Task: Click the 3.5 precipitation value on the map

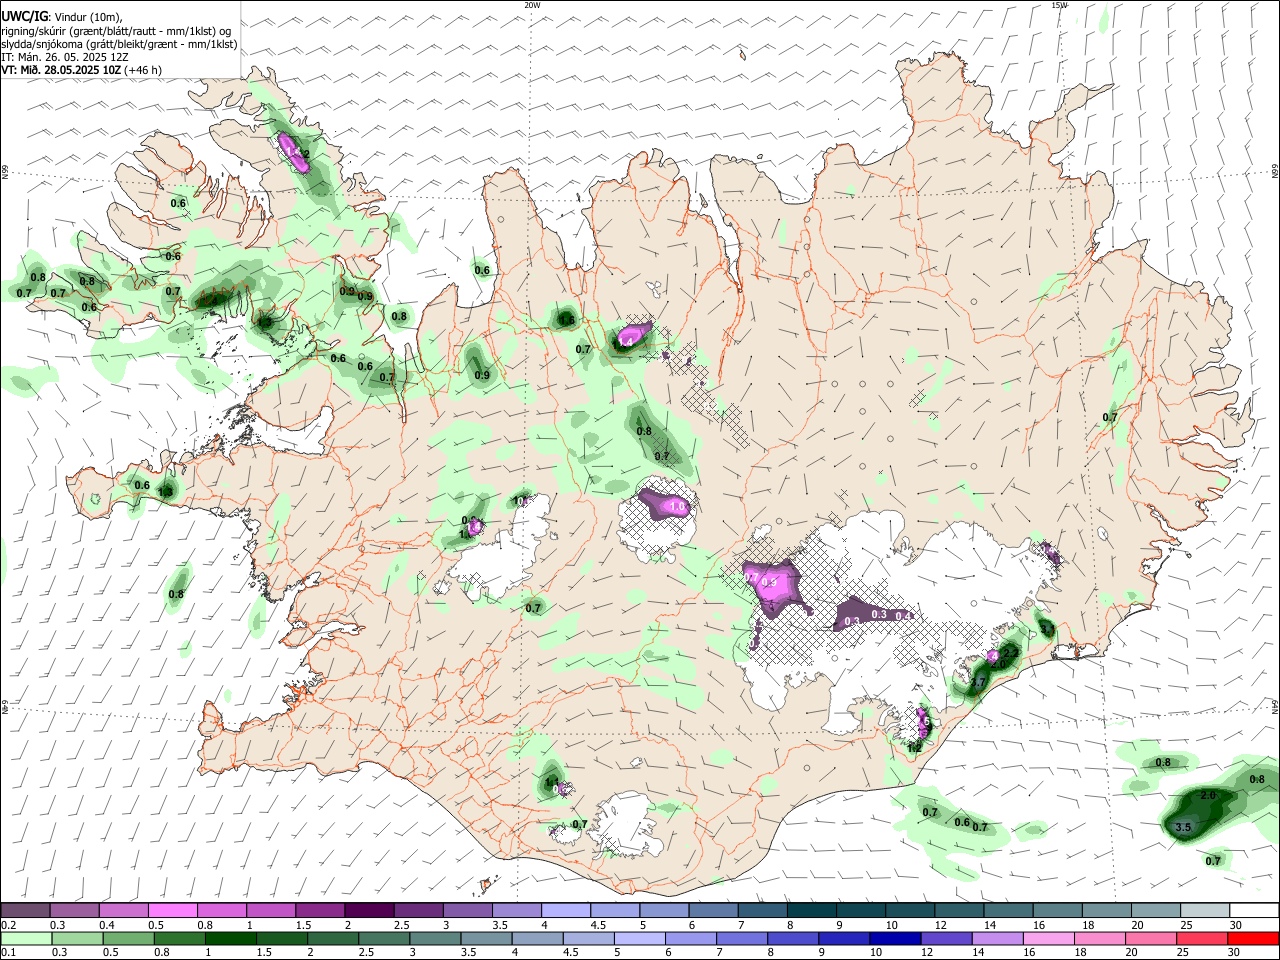Action: click(1183, 828)
